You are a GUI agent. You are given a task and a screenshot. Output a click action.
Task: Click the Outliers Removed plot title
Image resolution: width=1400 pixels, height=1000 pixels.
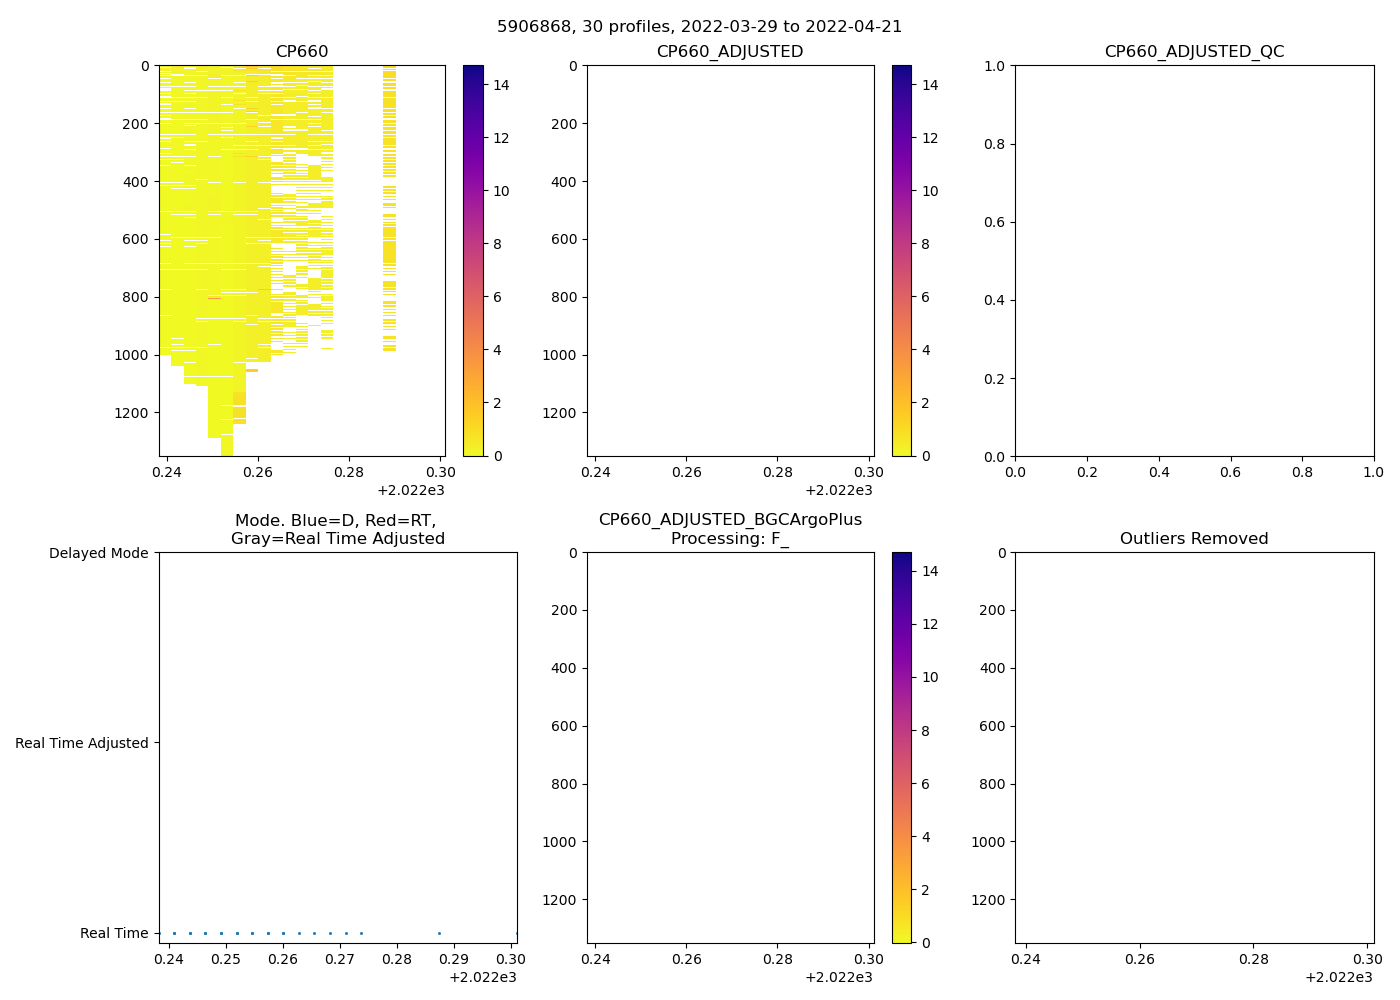click(x=1194, y=539)
